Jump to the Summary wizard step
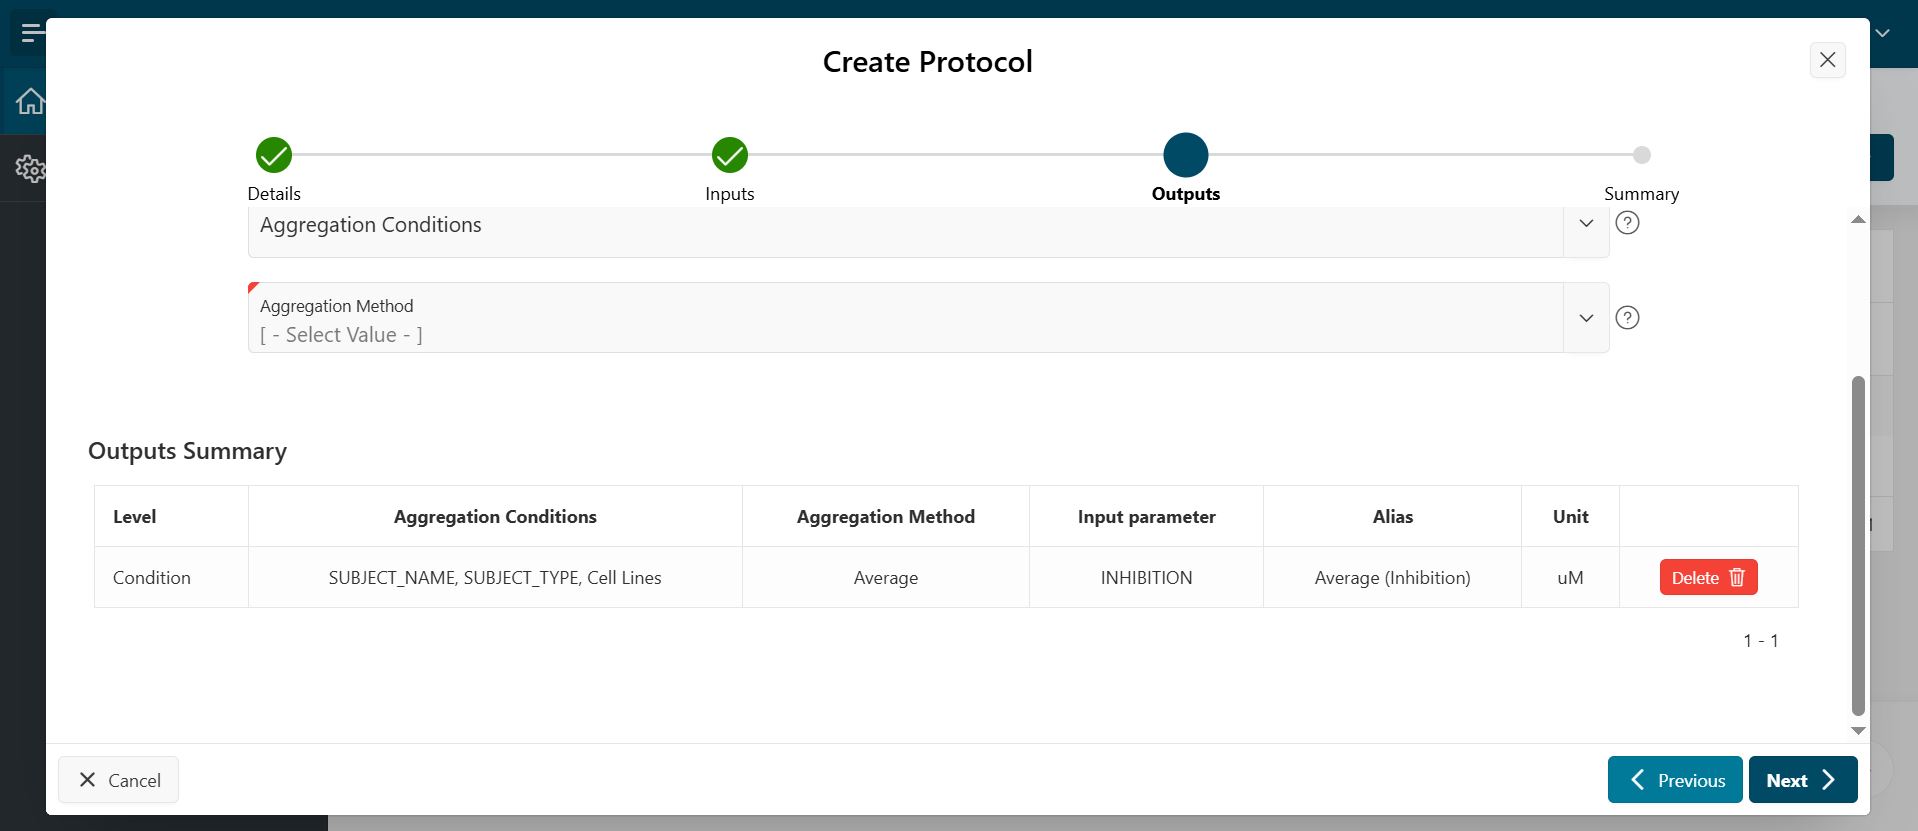This screenshot has height=831, width=1918. click(x=1642, y=155)
